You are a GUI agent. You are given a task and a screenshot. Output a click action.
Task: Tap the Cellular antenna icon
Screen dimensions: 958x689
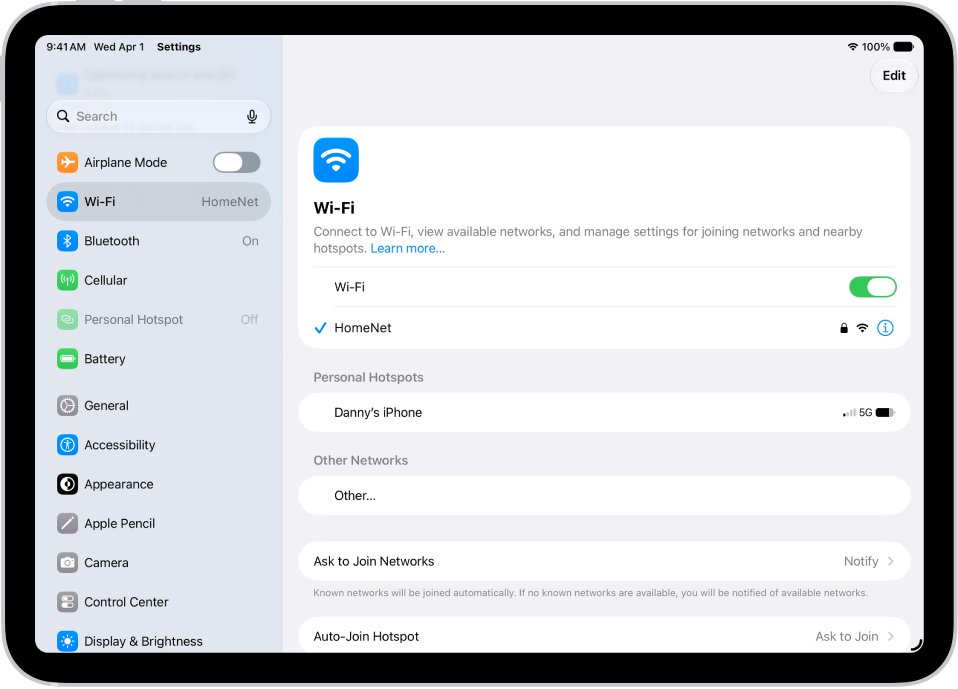(x=67, y=280)
